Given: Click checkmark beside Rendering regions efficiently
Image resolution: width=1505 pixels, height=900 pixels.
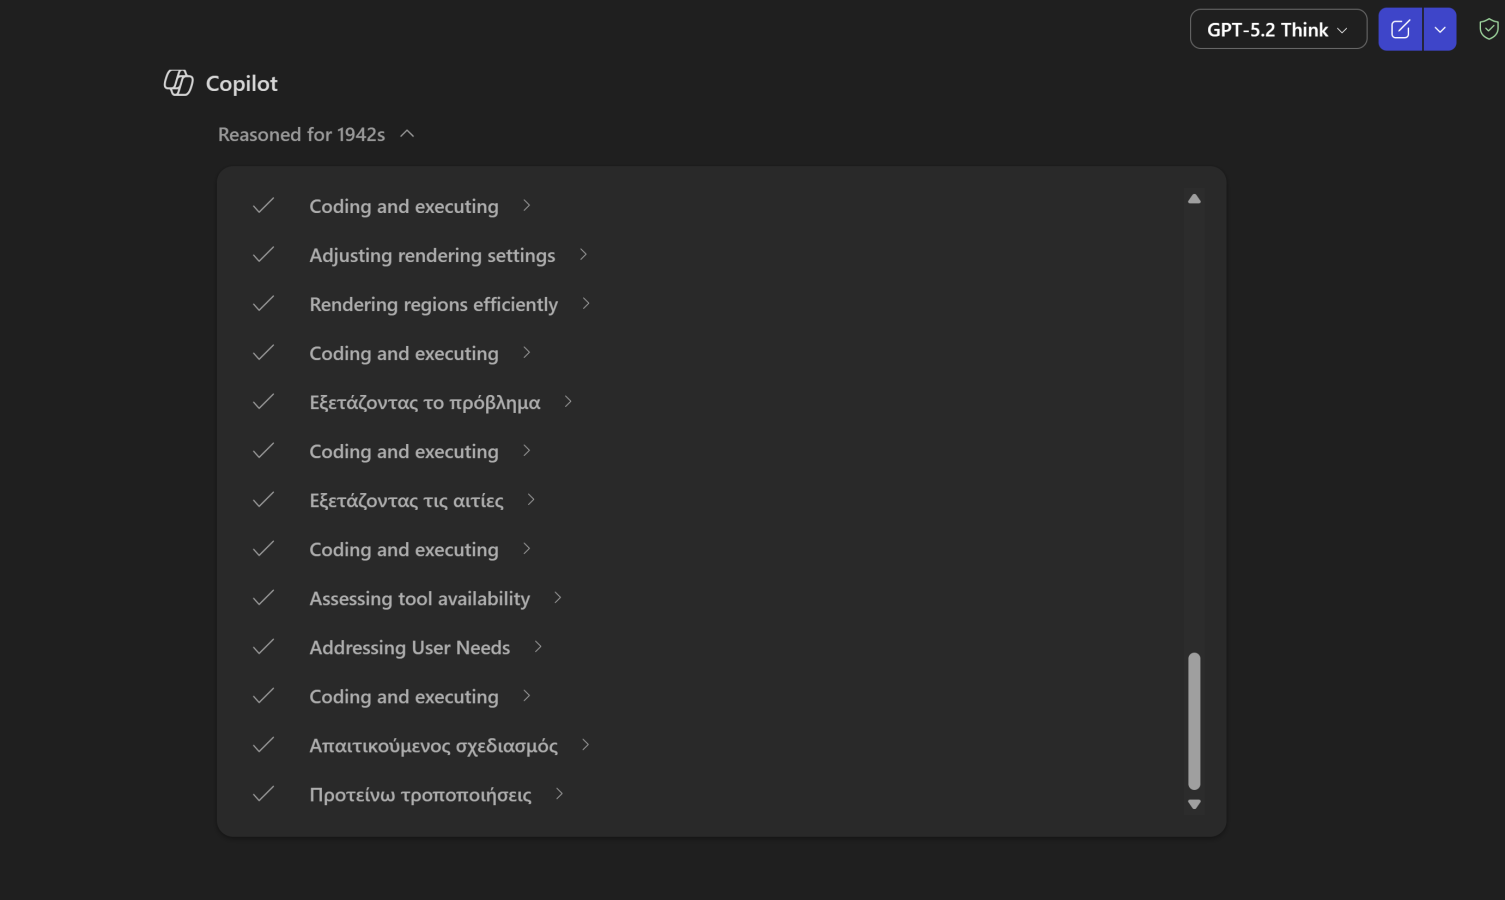Looking at the screenshot, I should (x=263, y=304).
